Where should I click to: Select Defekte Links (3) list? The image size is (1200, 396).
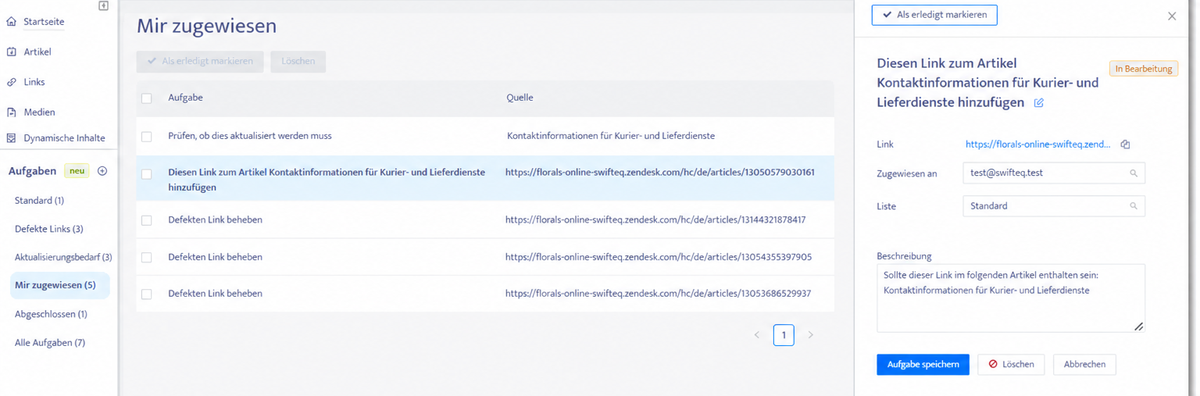[x=48, y=229]
